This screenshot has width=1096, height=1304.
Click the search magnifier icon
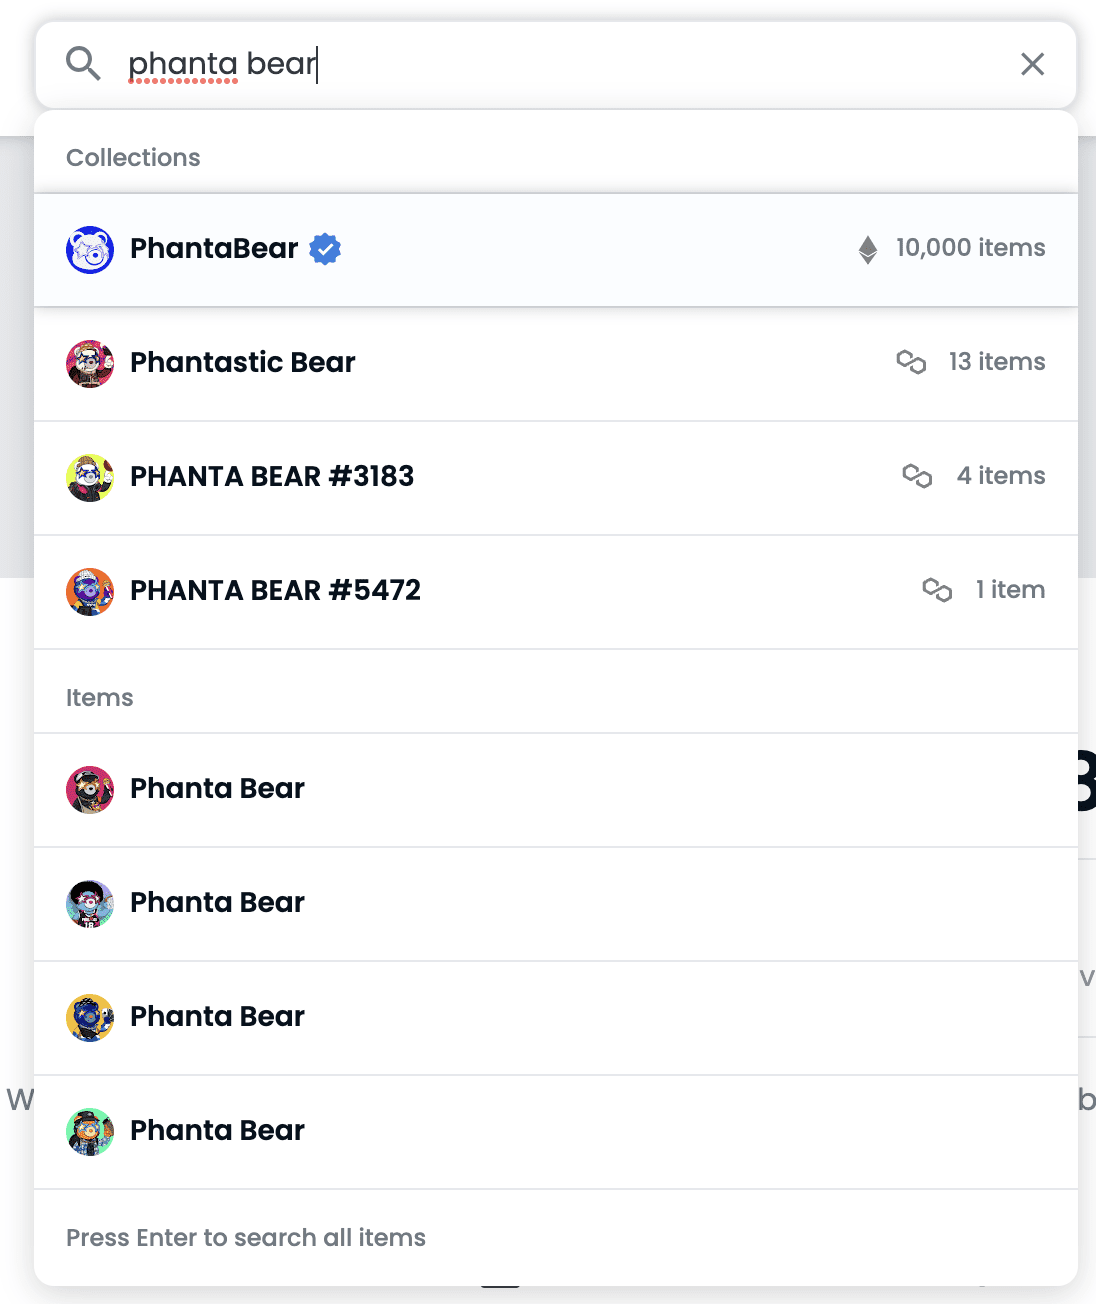83,64
